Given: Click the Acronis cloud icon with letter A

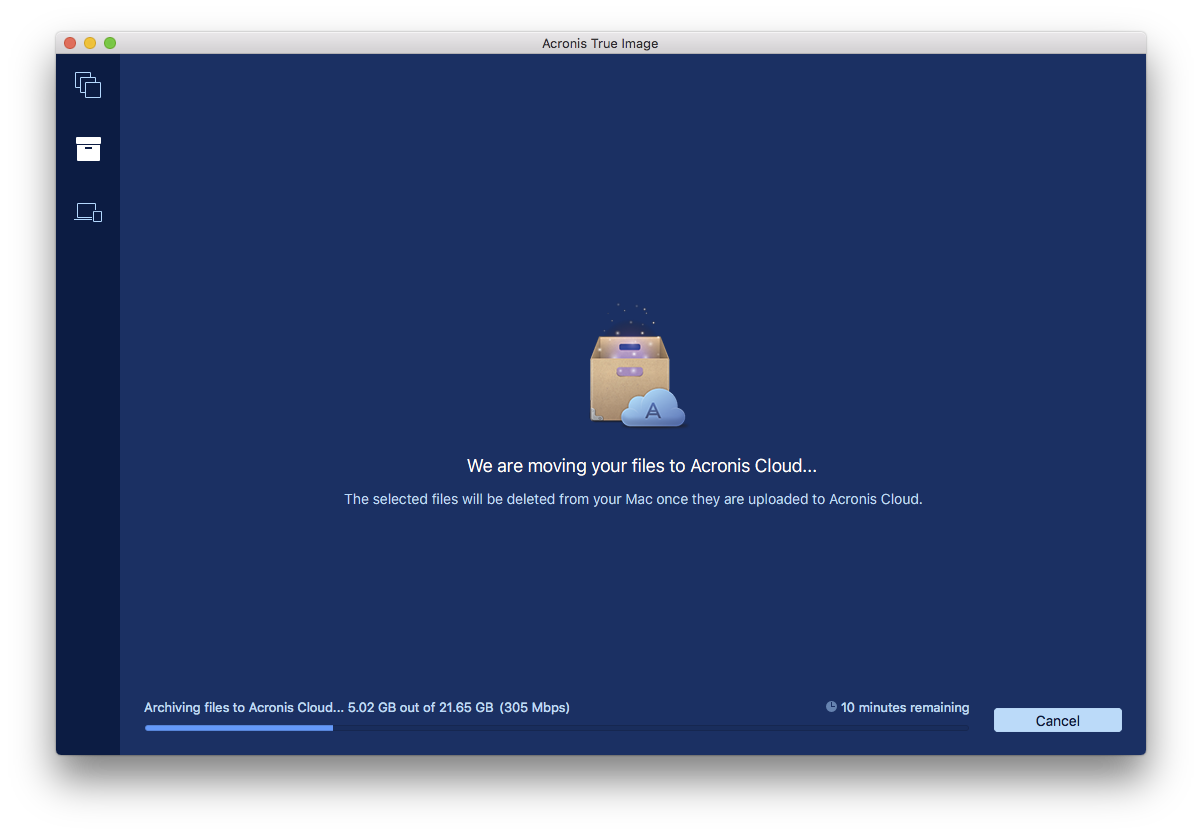Looking at the screenshot, I should [653, 408].
